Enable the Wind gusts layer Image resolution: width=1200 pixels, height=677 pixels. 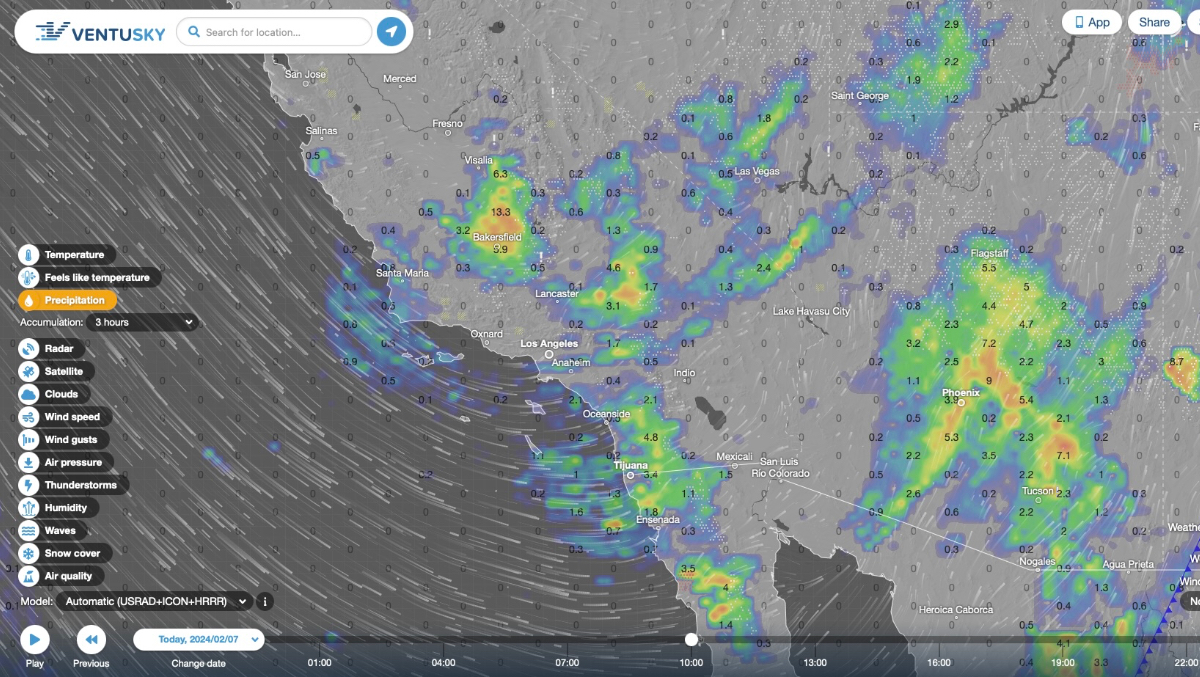[70, 440]
